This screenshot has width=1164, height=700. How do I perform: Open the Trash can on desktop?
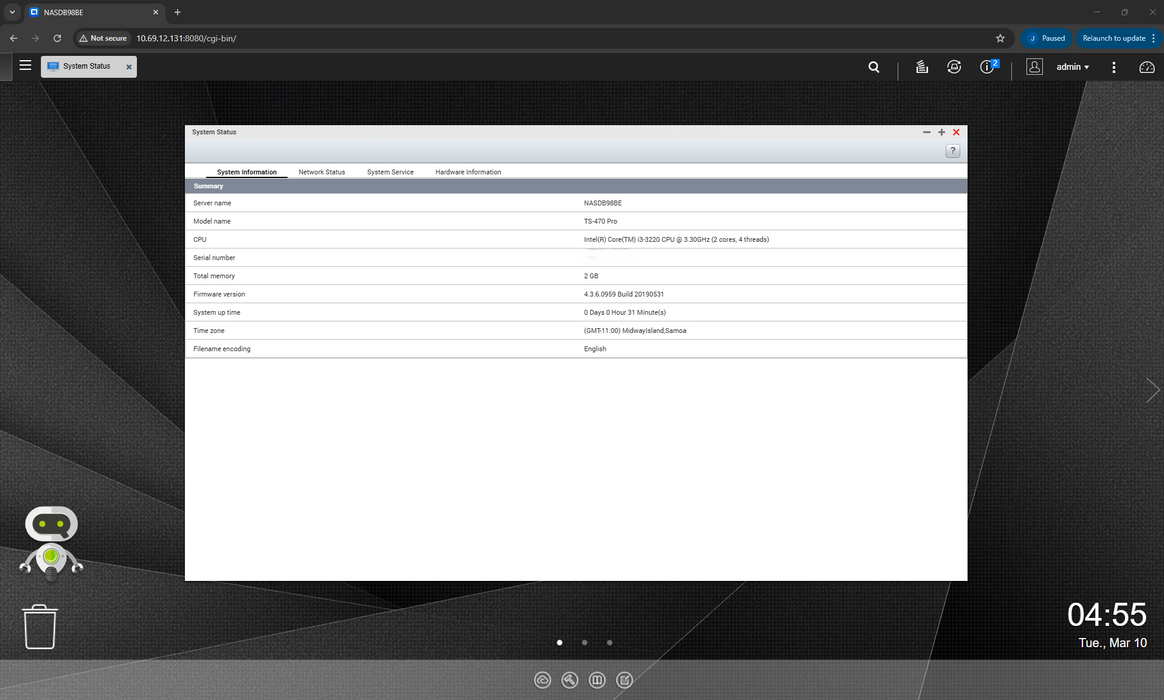click(40, 627)
